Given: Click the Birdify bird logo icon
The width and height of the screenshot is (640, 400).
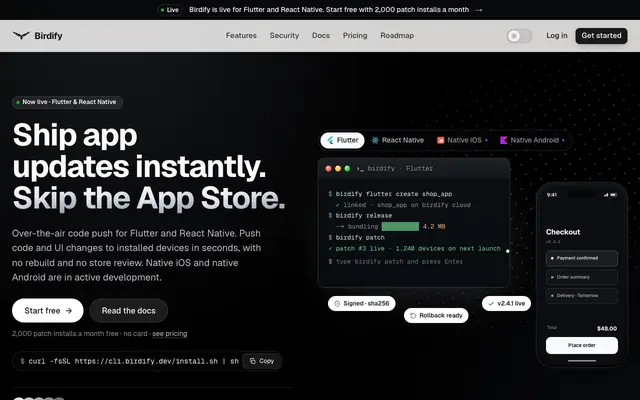Looking at the screenshot, I should point(21,36).
